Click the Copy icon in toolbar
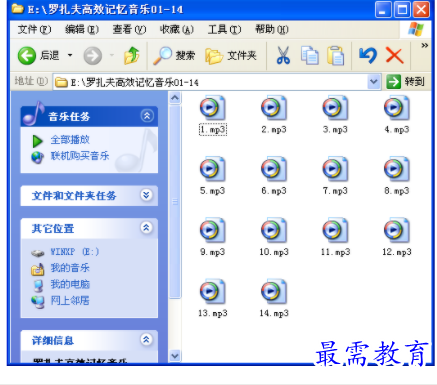Viewport: 437px width, 385px height. pyautogui.click(x=310, y=55)
